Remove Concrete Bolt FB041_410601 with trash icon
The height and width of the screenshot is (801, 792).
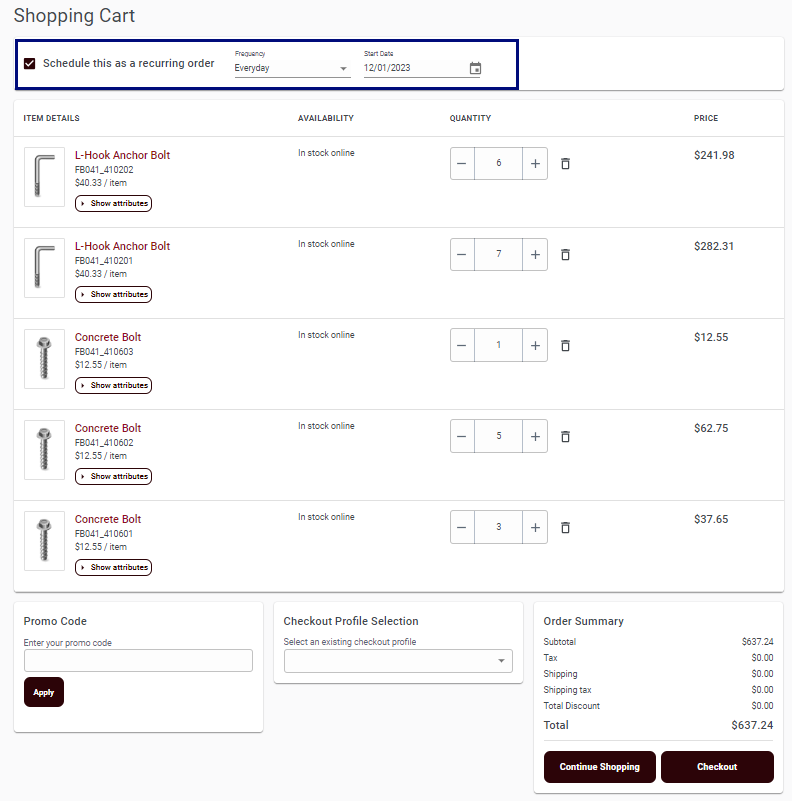pos(565,527)
